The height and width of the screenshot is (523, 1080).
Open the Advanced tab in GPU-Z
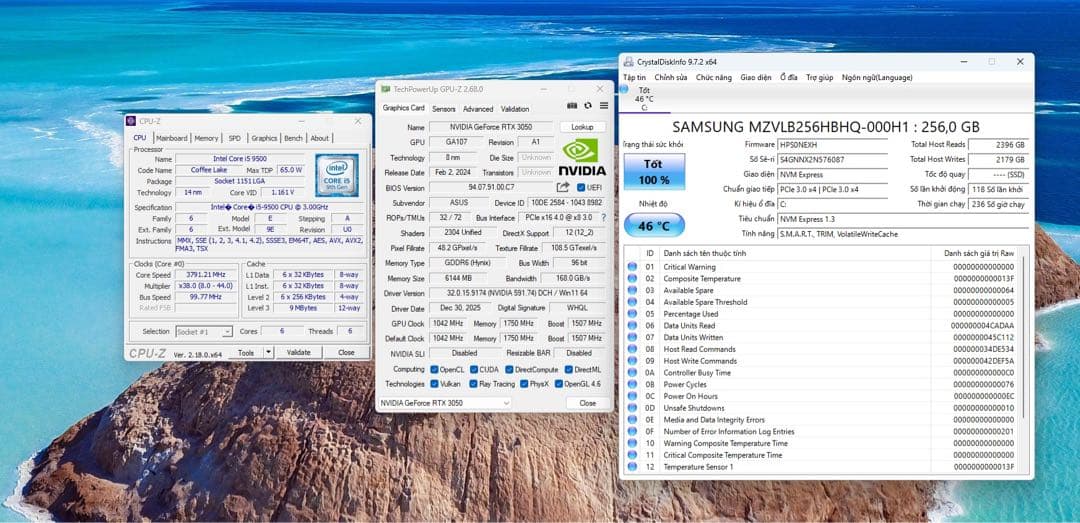tap(478, 109)
